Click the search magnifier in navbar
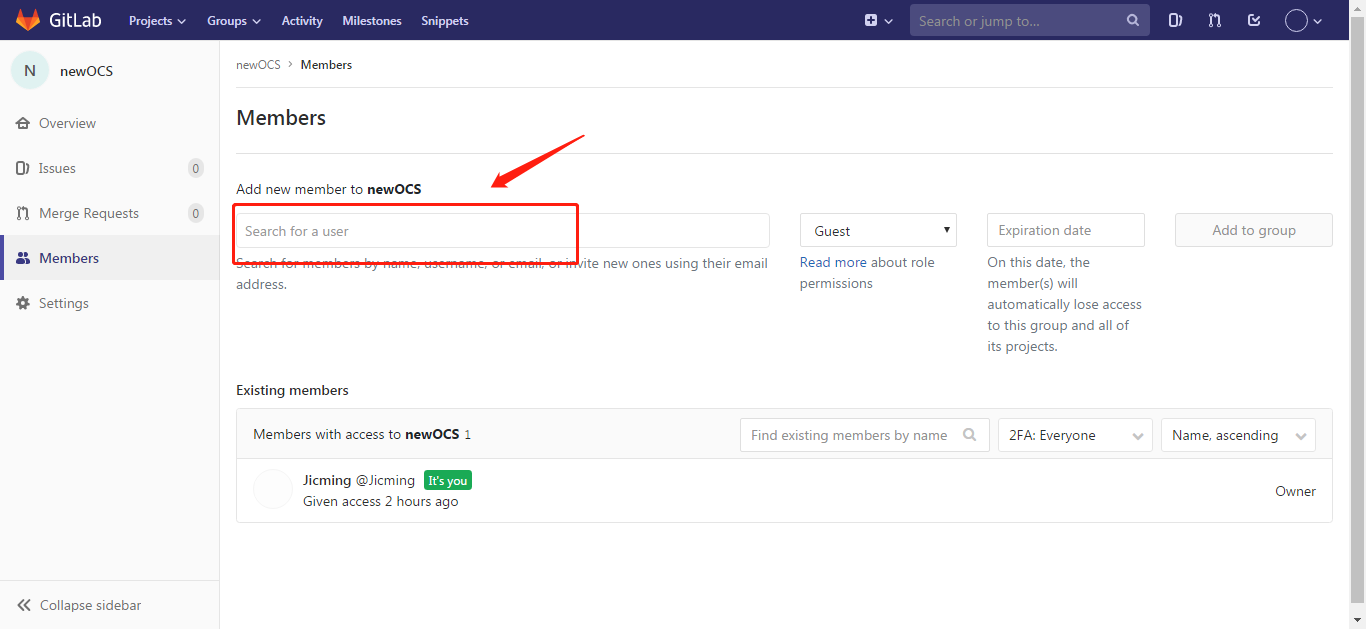 coord(1132,20)
